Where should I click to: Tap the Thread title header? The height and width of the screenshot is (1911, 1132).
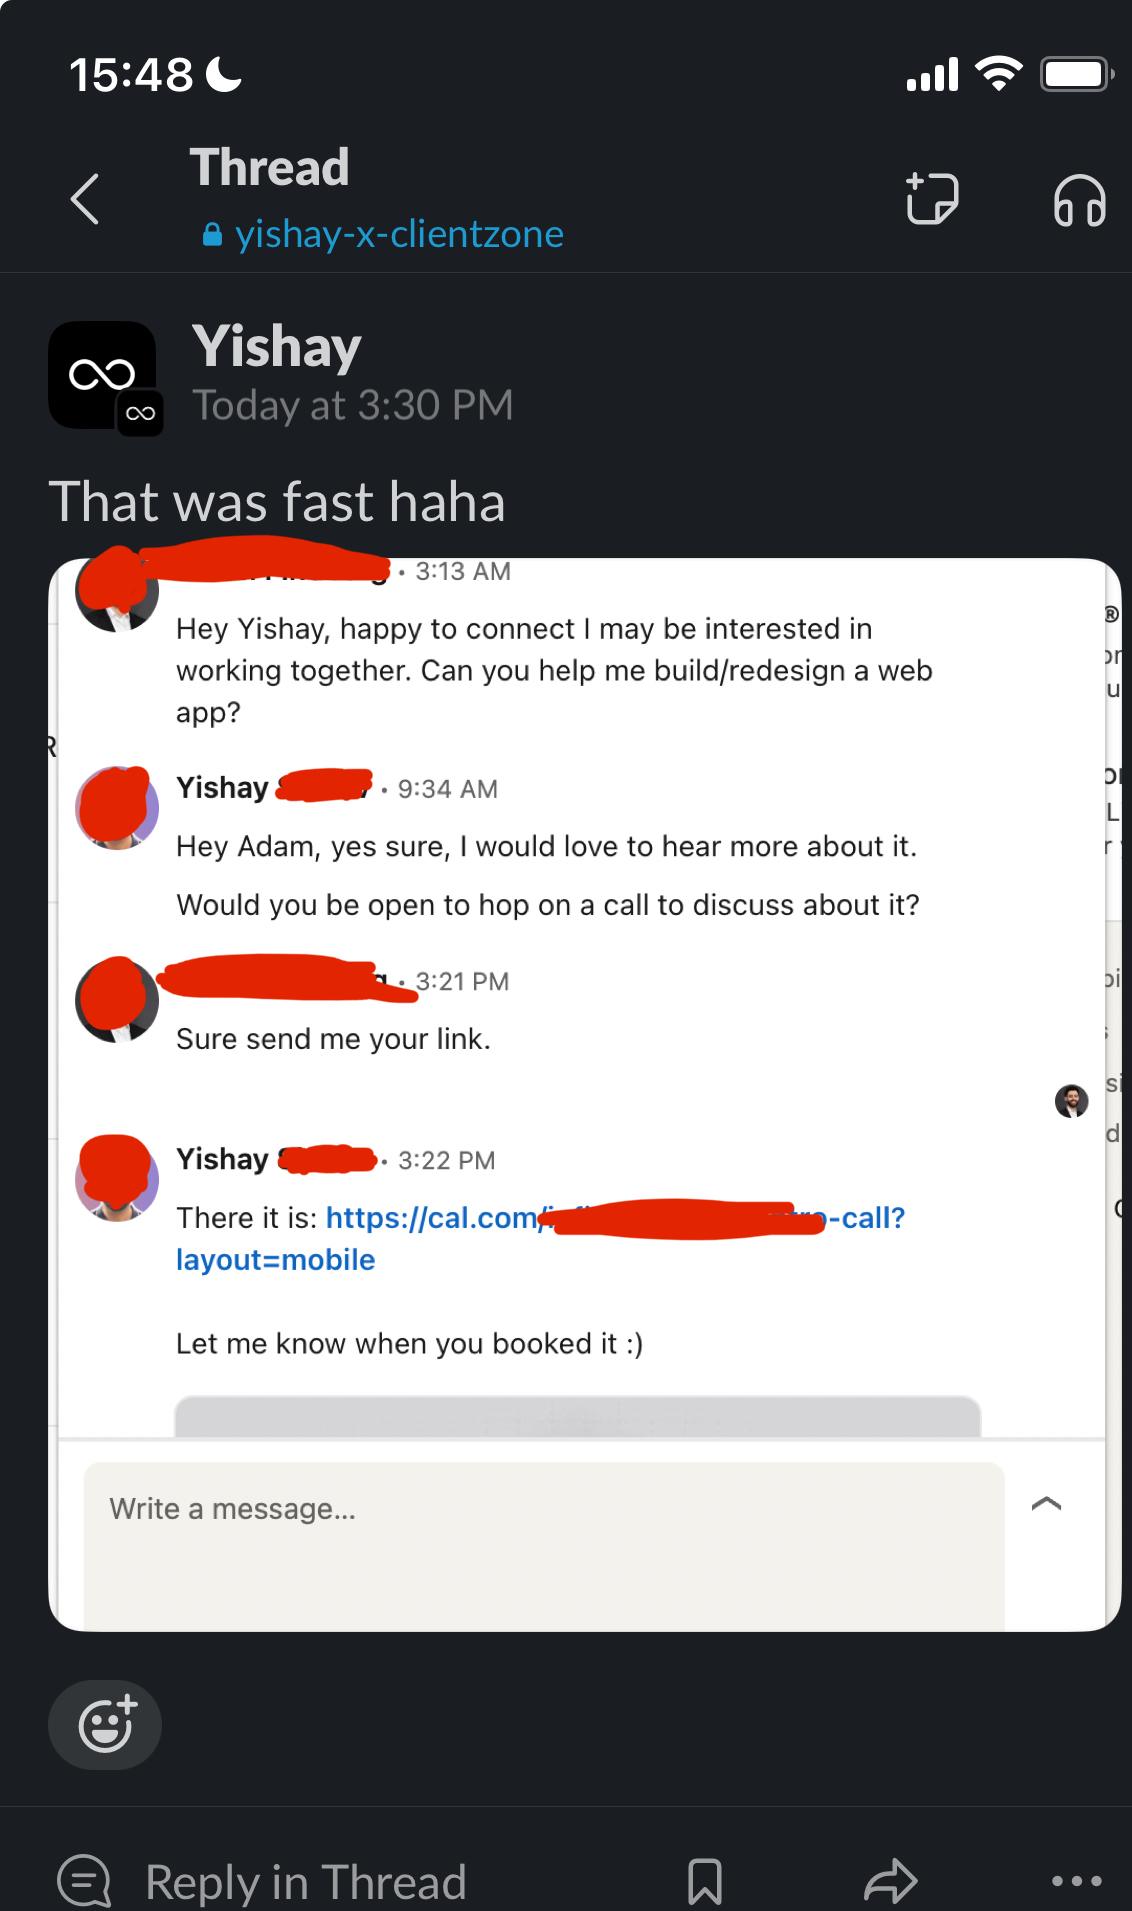click(x=270, y=167)
